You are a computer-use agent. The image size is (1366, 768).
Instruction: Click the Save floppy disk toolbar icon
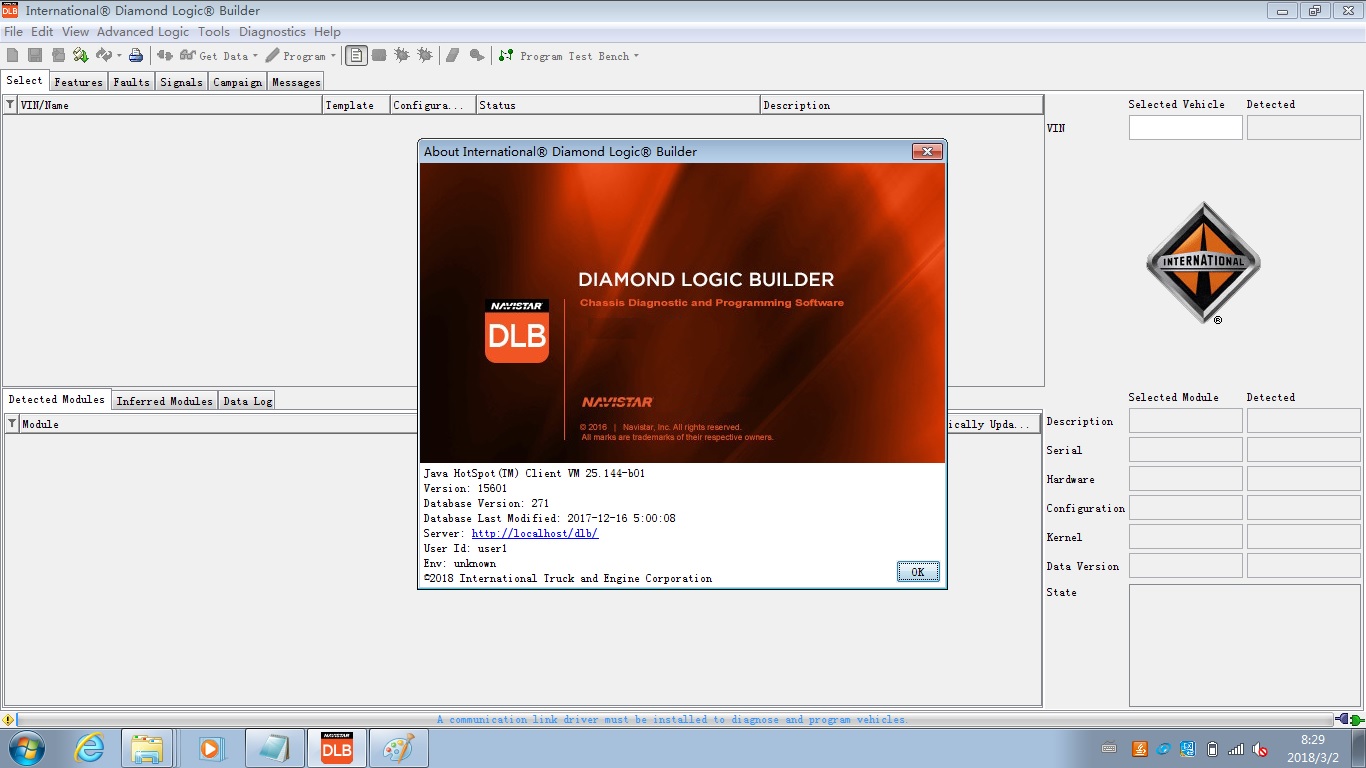pyautogui.click(x=35, y=56)
